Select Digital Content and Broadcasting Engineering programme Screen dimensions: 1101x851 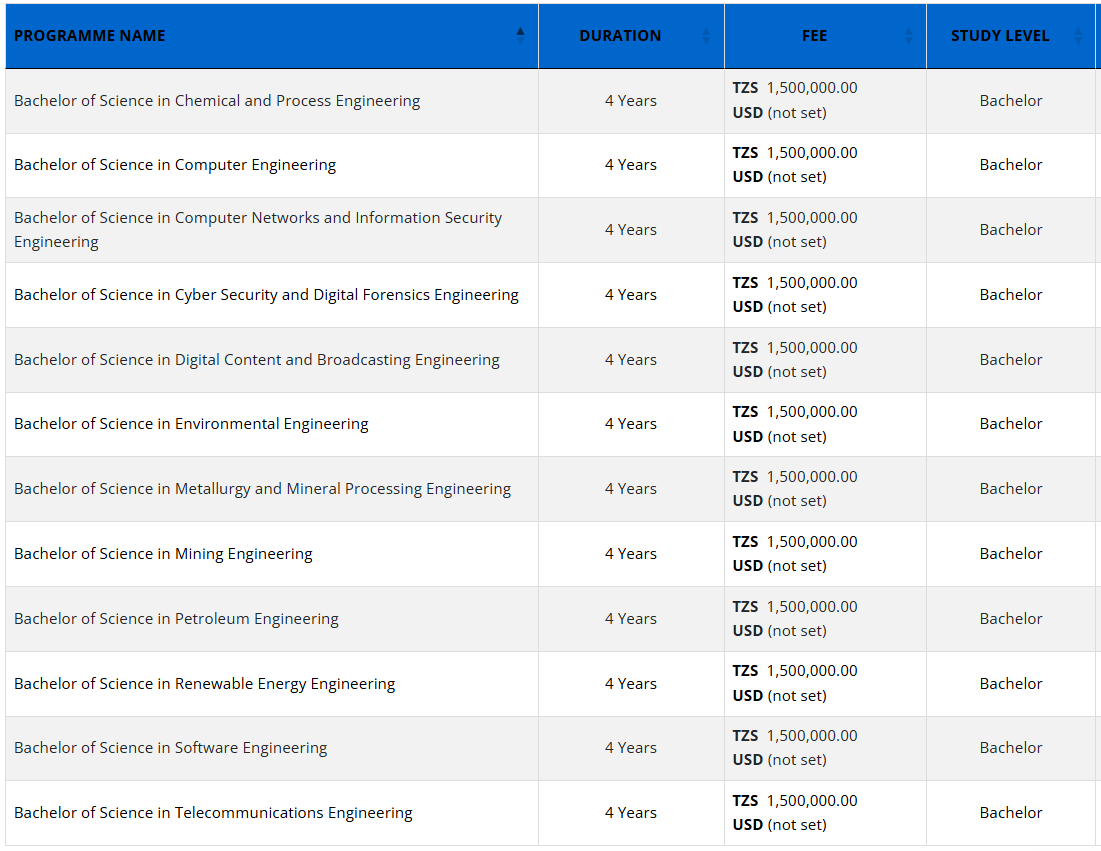click(x=257, y=359)
